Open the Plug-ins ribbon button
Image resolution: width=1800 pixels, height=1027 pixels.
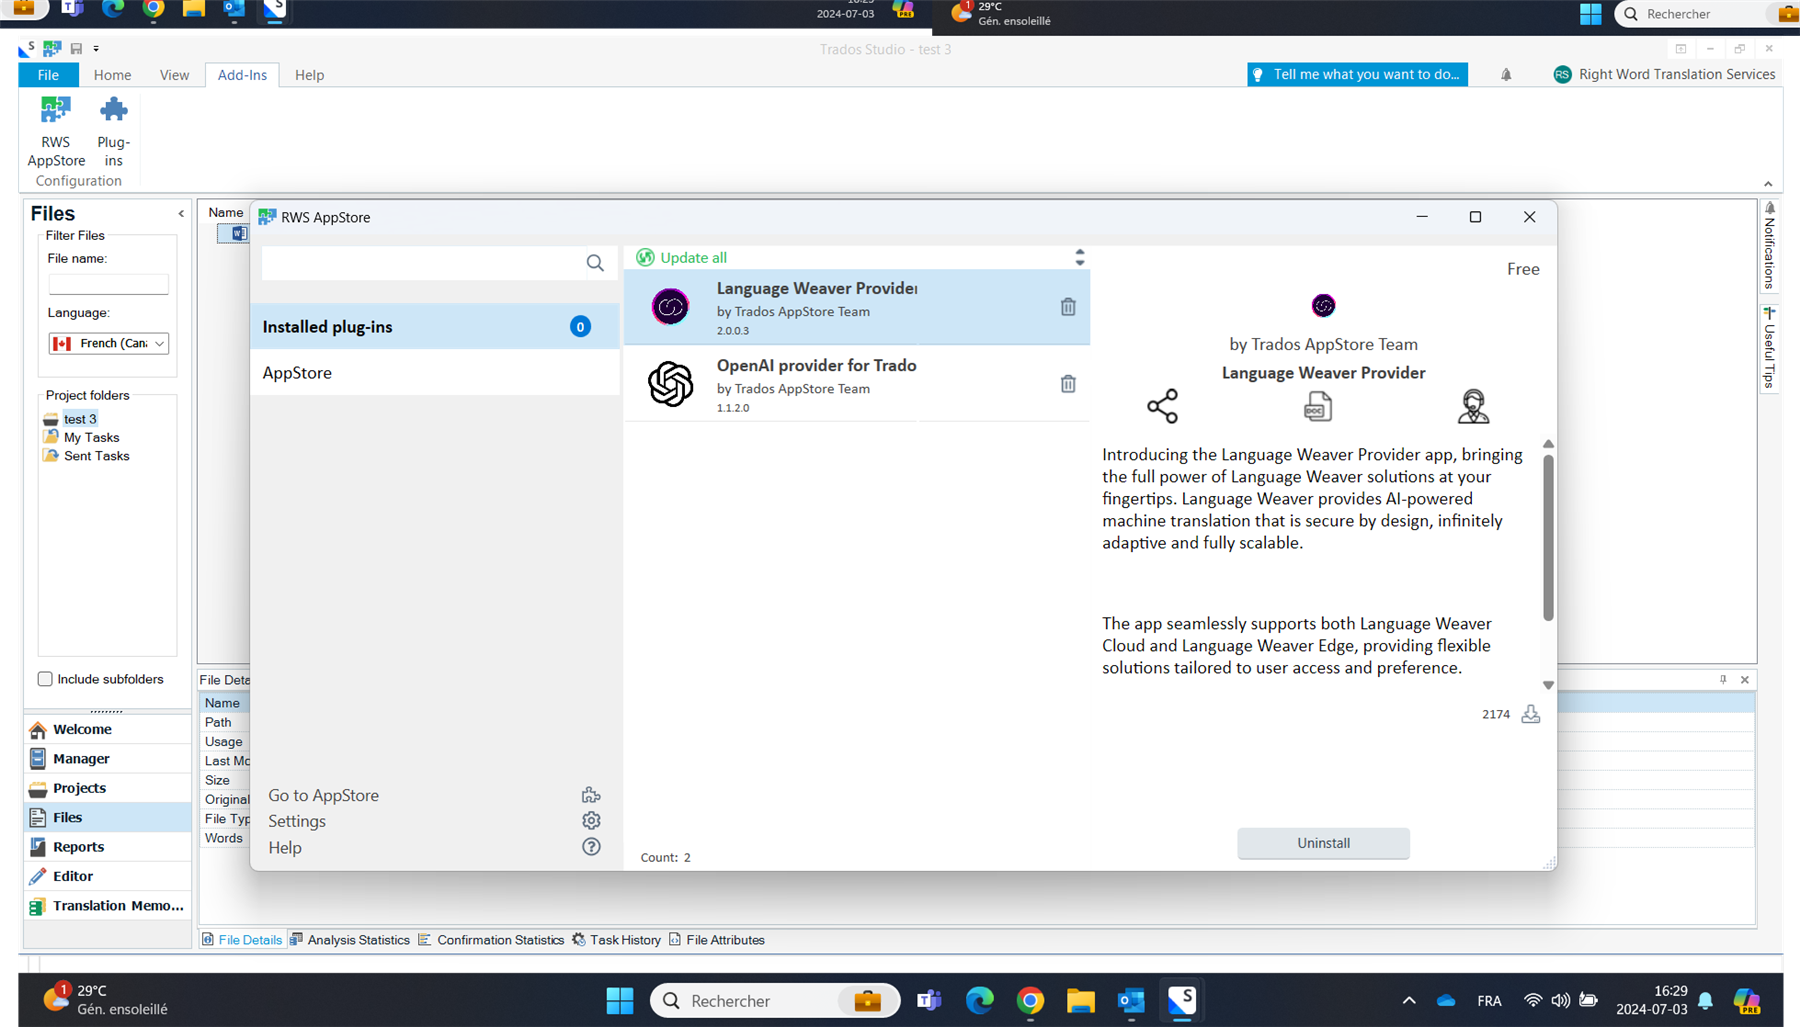[113, 131]
